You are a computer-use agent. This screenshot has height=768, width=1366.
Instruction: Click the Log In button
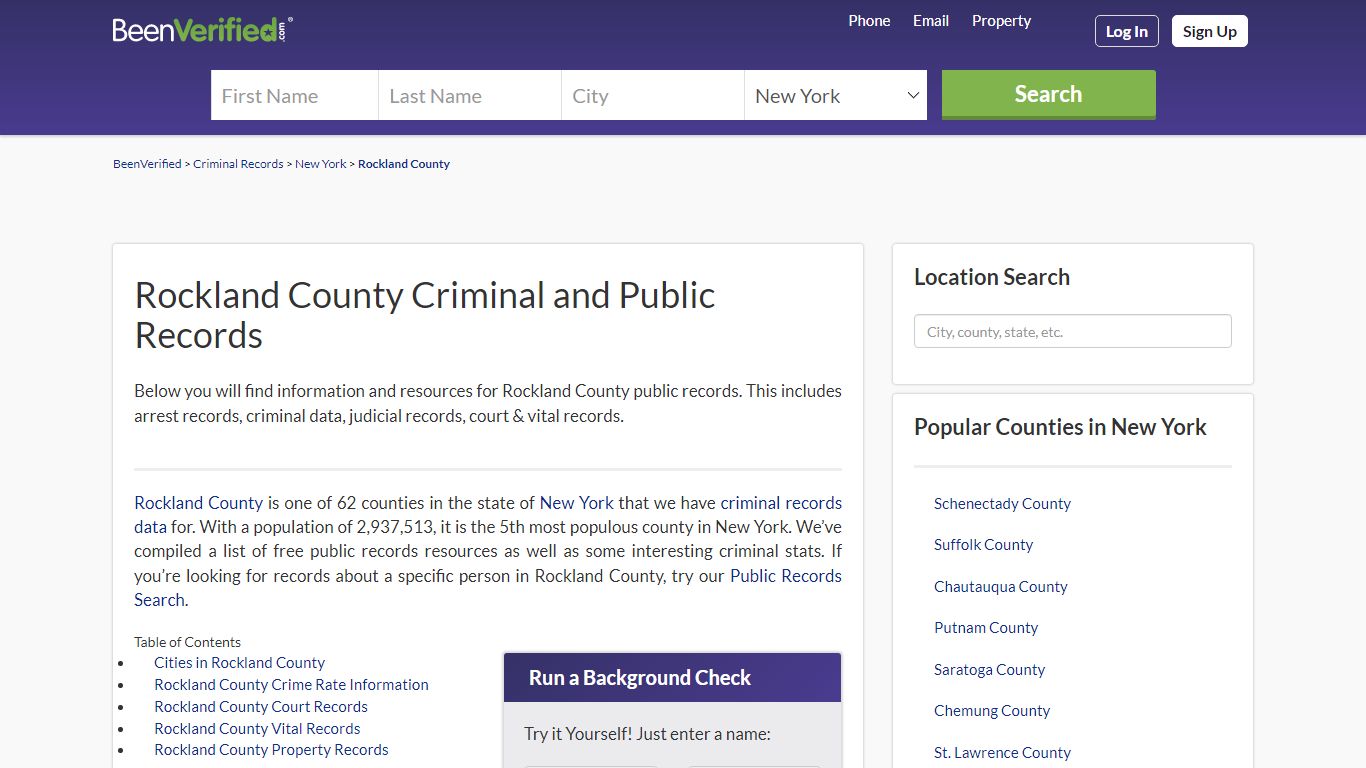1127,31
